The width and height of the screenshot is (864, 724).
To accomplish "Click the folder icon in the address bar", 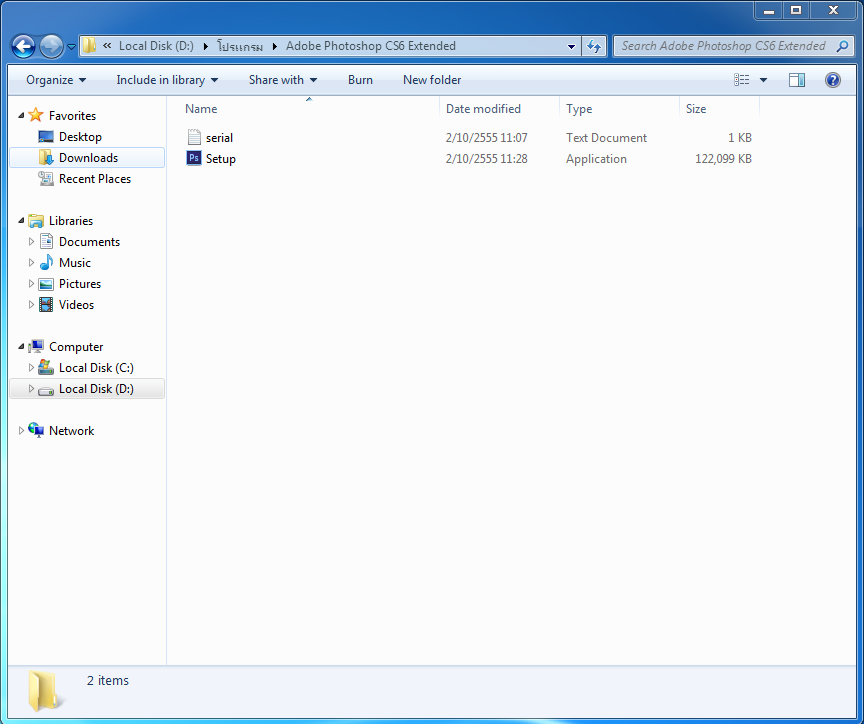I will (x=89, y=46).
